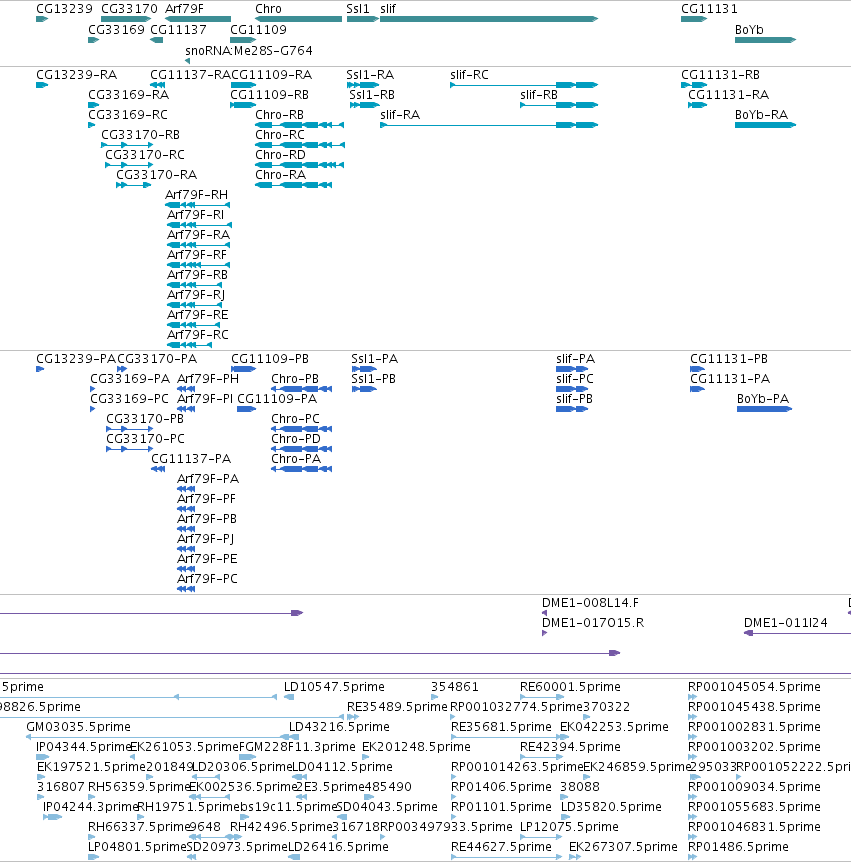Select transcript Chro-RC
The image size is (851, 862).
300,145
